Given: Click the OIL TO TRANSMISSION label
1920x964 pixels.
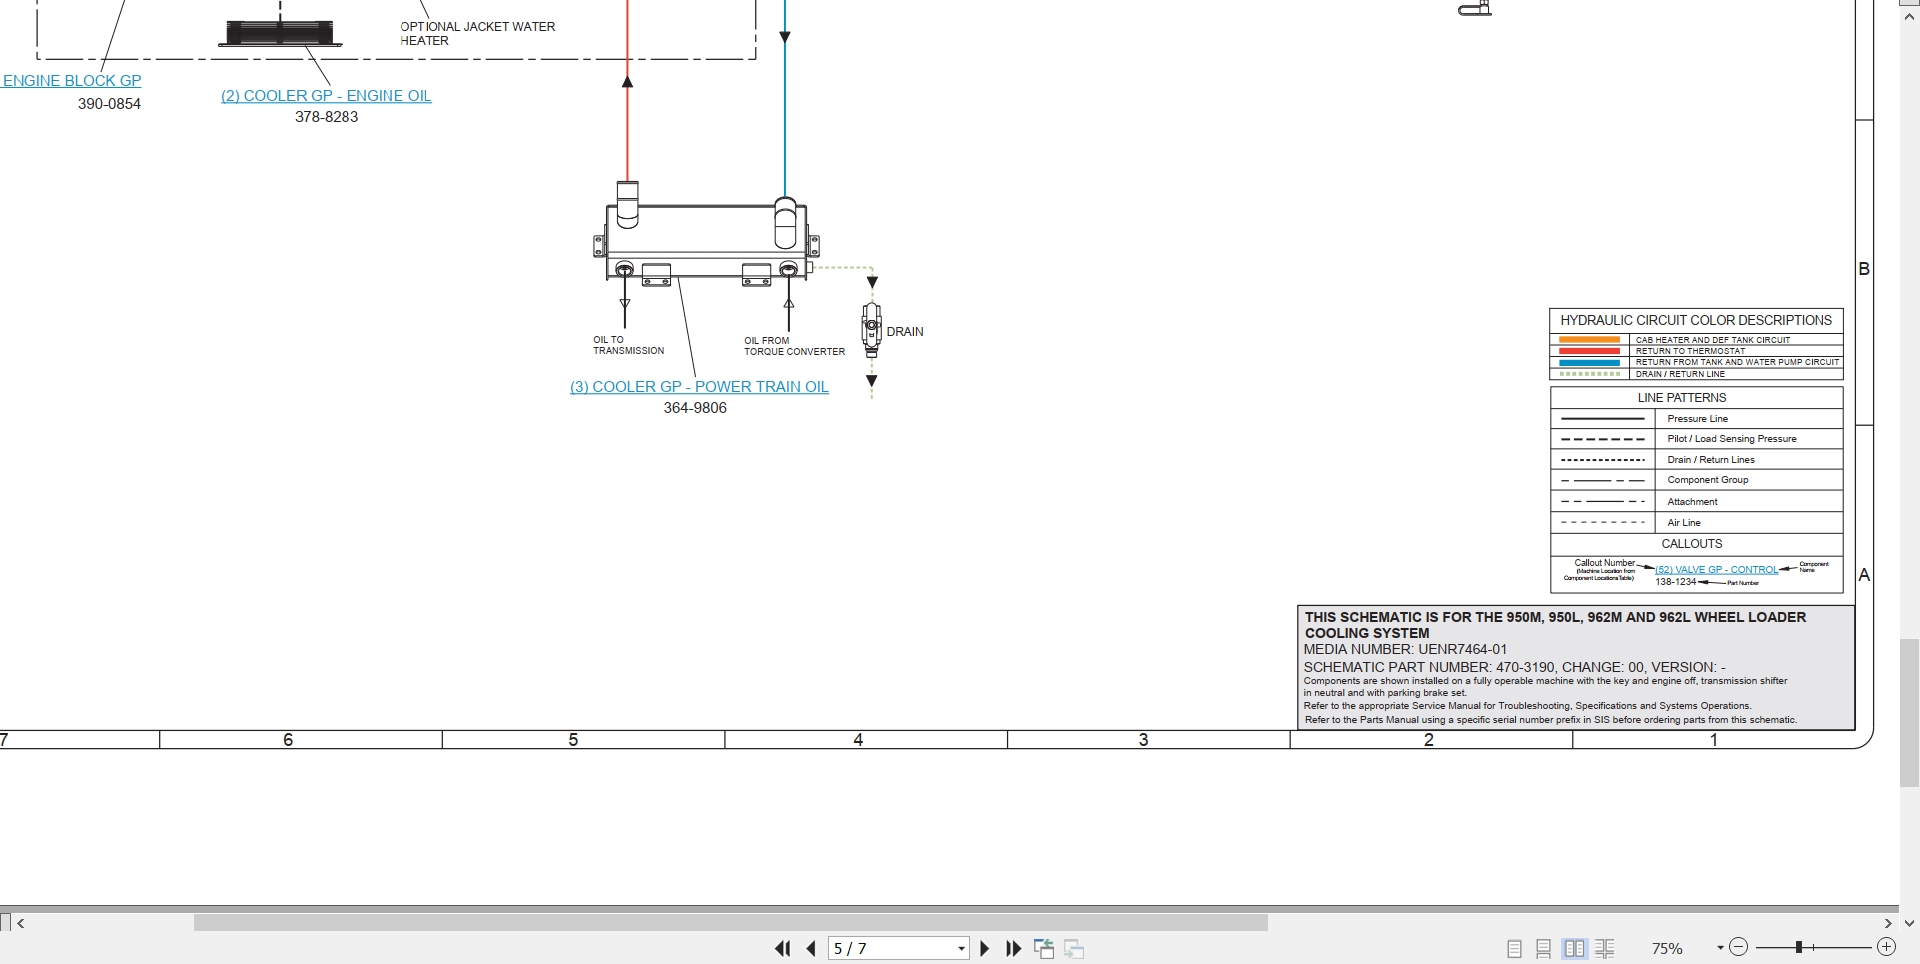Looking at the screenshot, I should coord(628,345).
